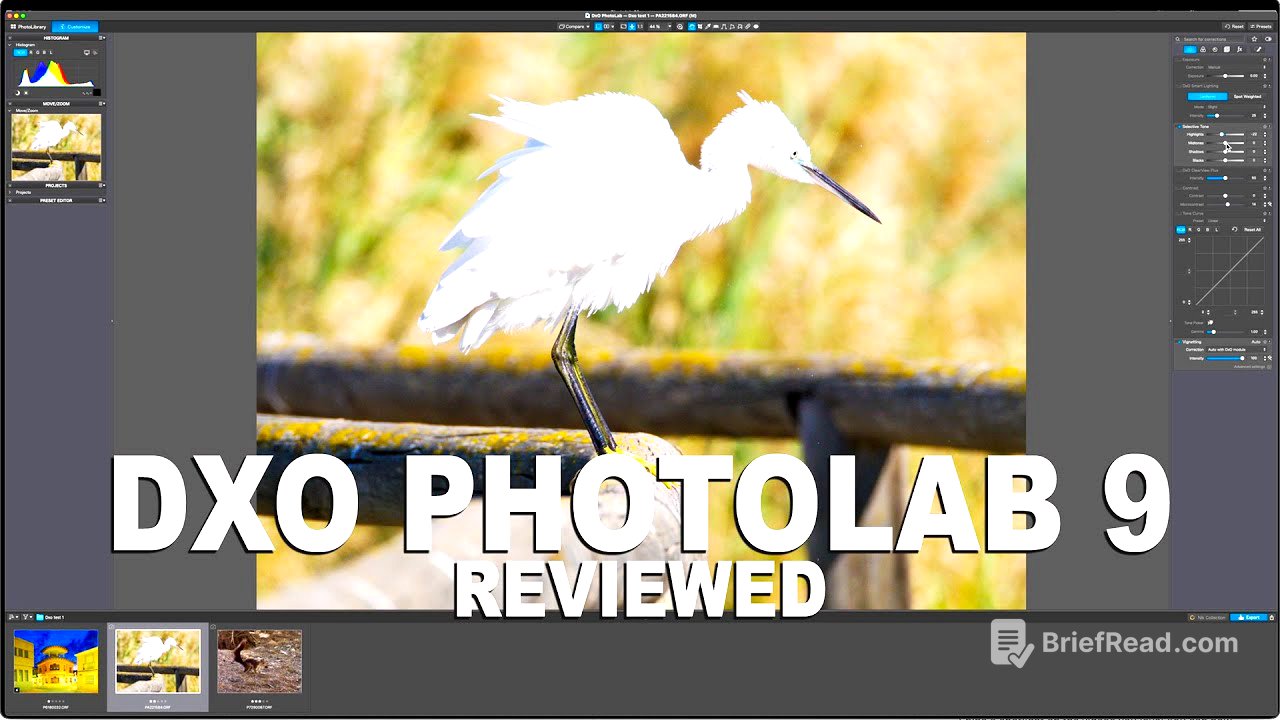The width and height of the screenshot is (1280, 720).
Task: Switch to the Customize tab
Action: [x=75, y=26]
